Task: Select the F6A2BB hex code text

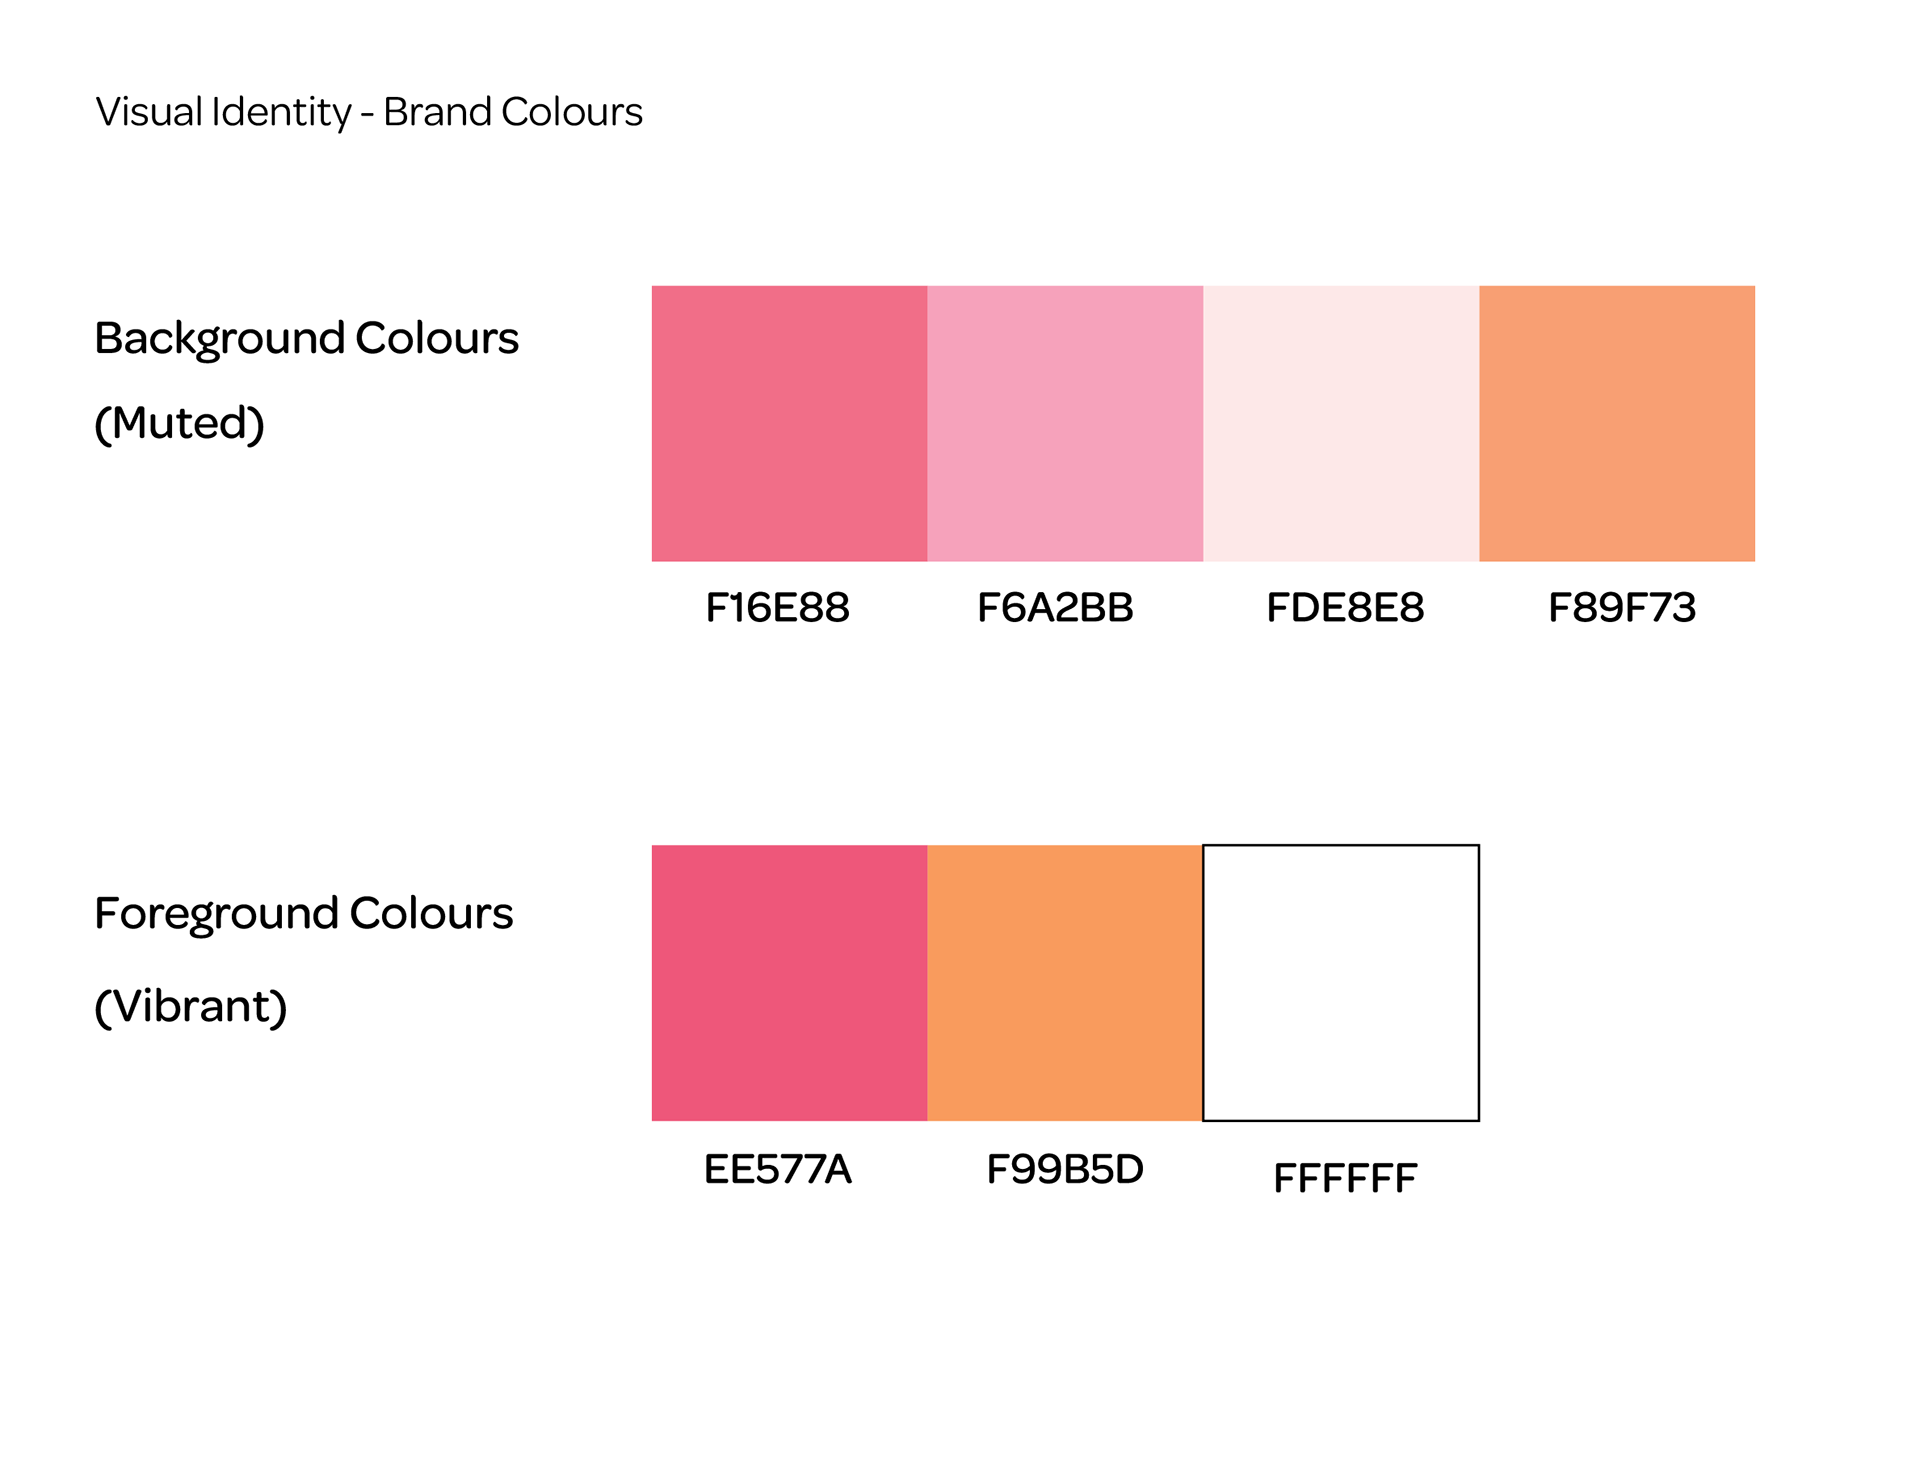Action: [1055, 608]
